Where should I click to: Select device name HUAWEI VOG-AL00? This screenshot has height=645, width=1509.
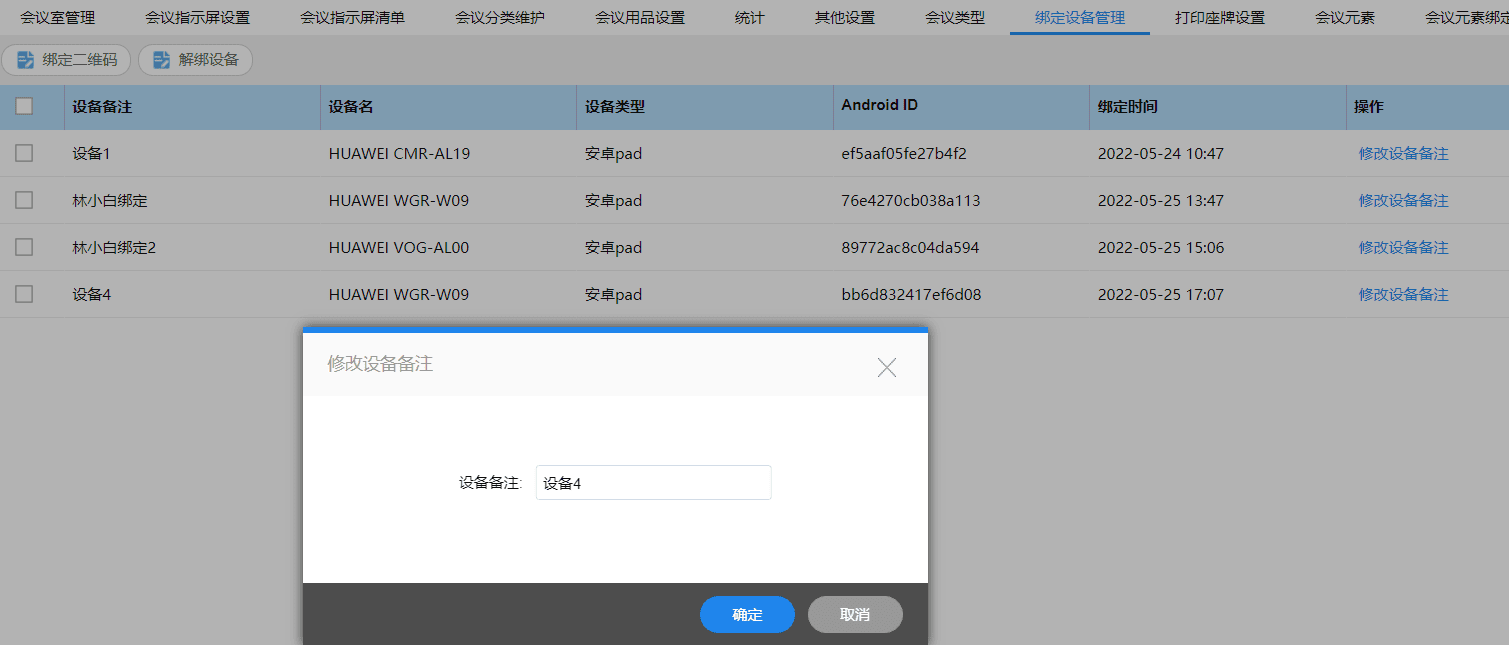tap(399, 248)
